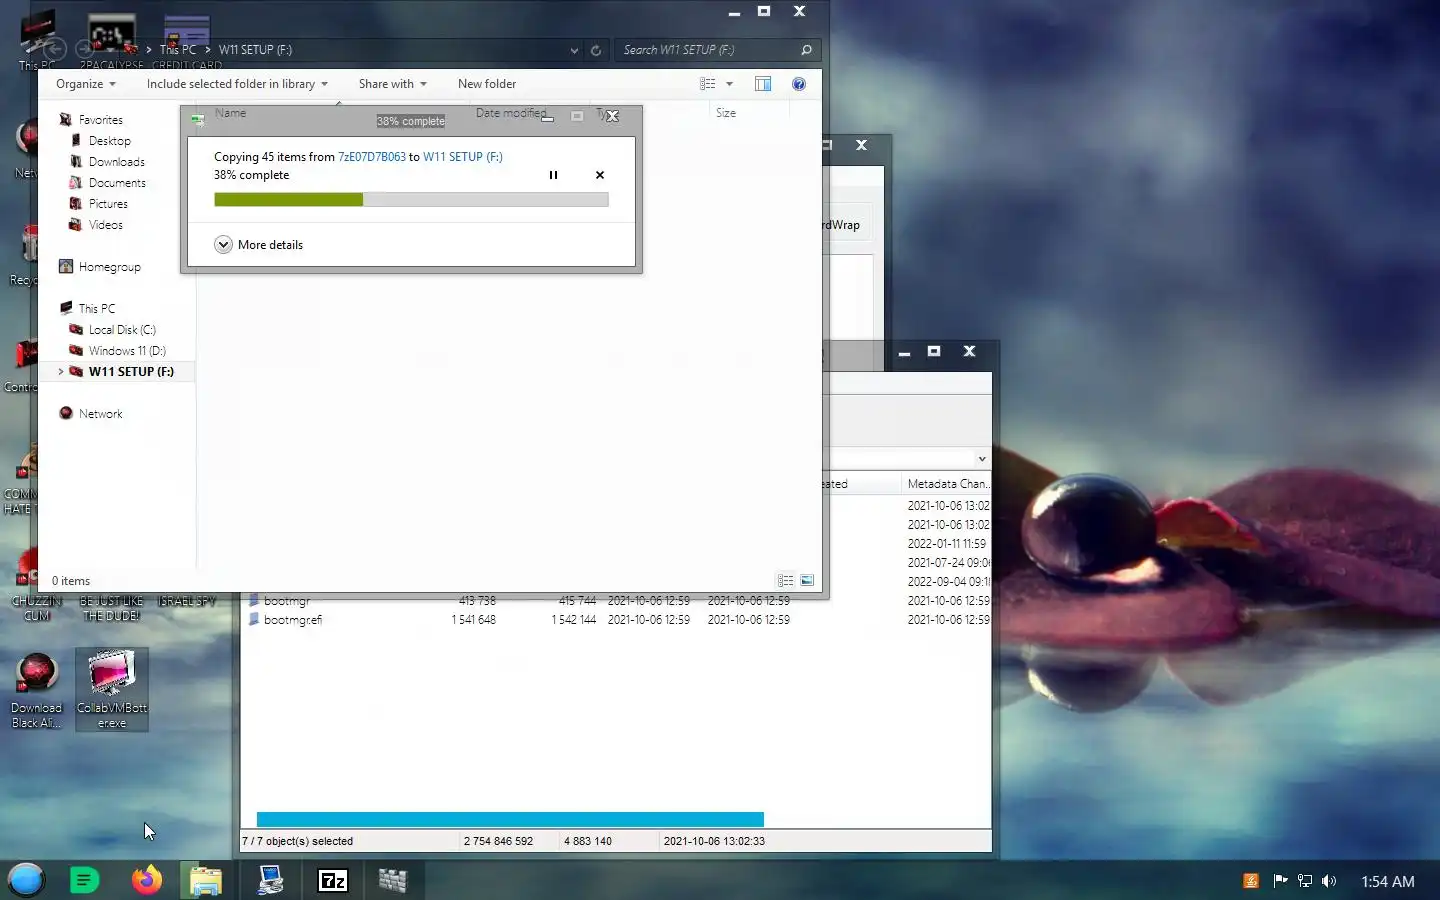The width and height of the screenshot is (1440, 900).
Task: Switch to large icons view in the status bar
Action: click(x=807, y=580)
